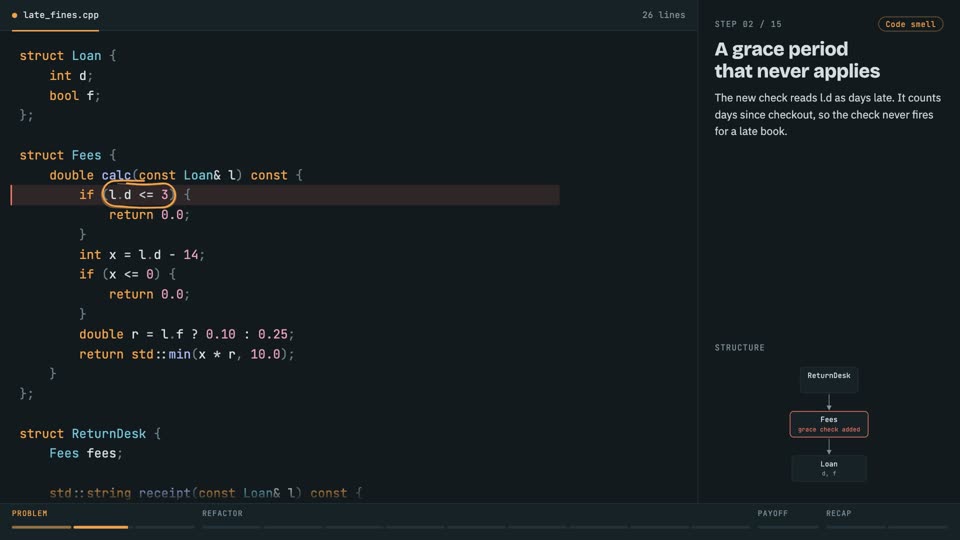Click the active orange step-two progress segment
The height and width of the screenshot is (540, 960).
[101, 527]
